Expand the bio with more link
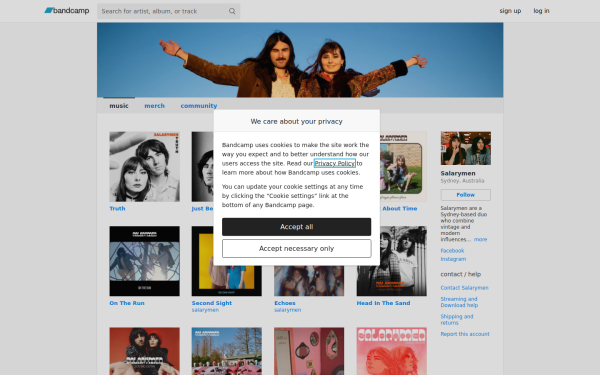The height and width of the screenshot is (375, 600). 480,240
